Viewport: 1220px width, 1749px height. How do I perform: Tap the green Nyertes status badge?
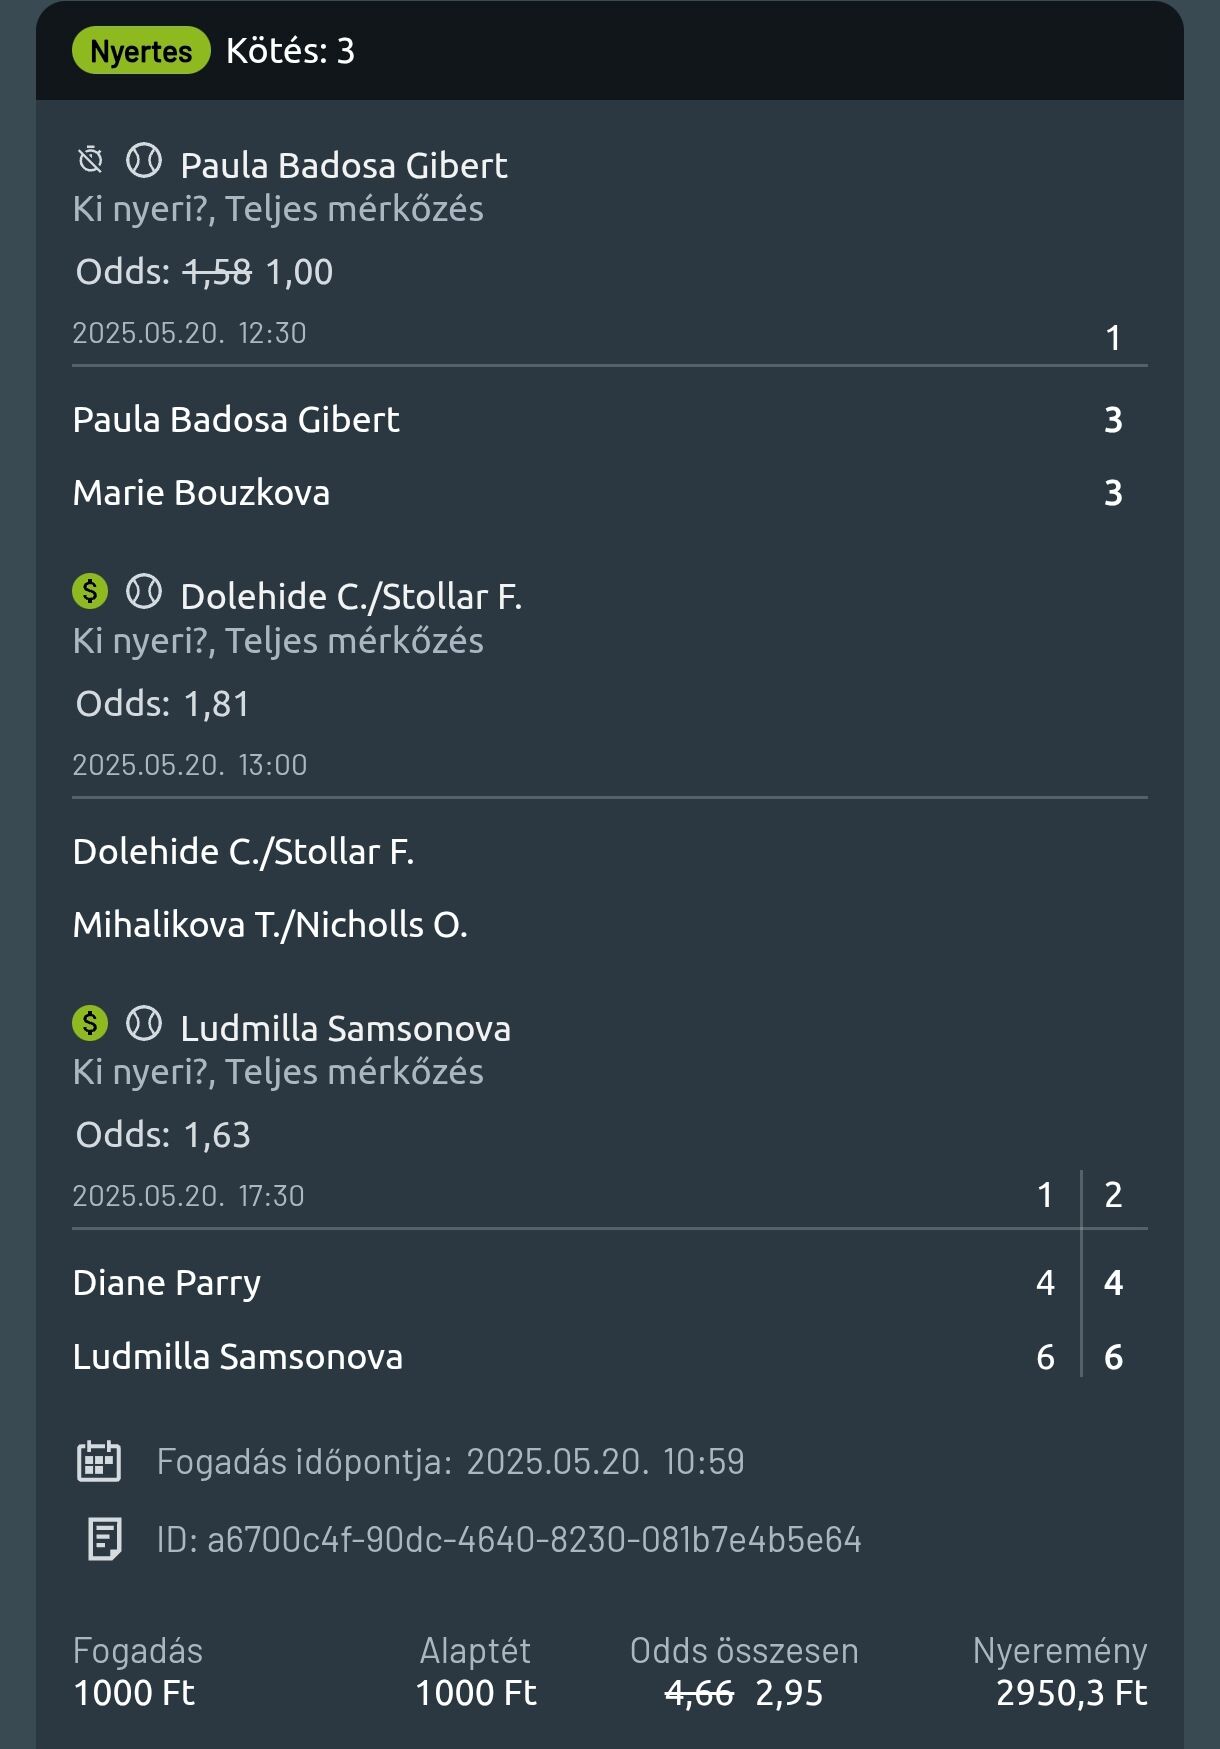[141, 51]
